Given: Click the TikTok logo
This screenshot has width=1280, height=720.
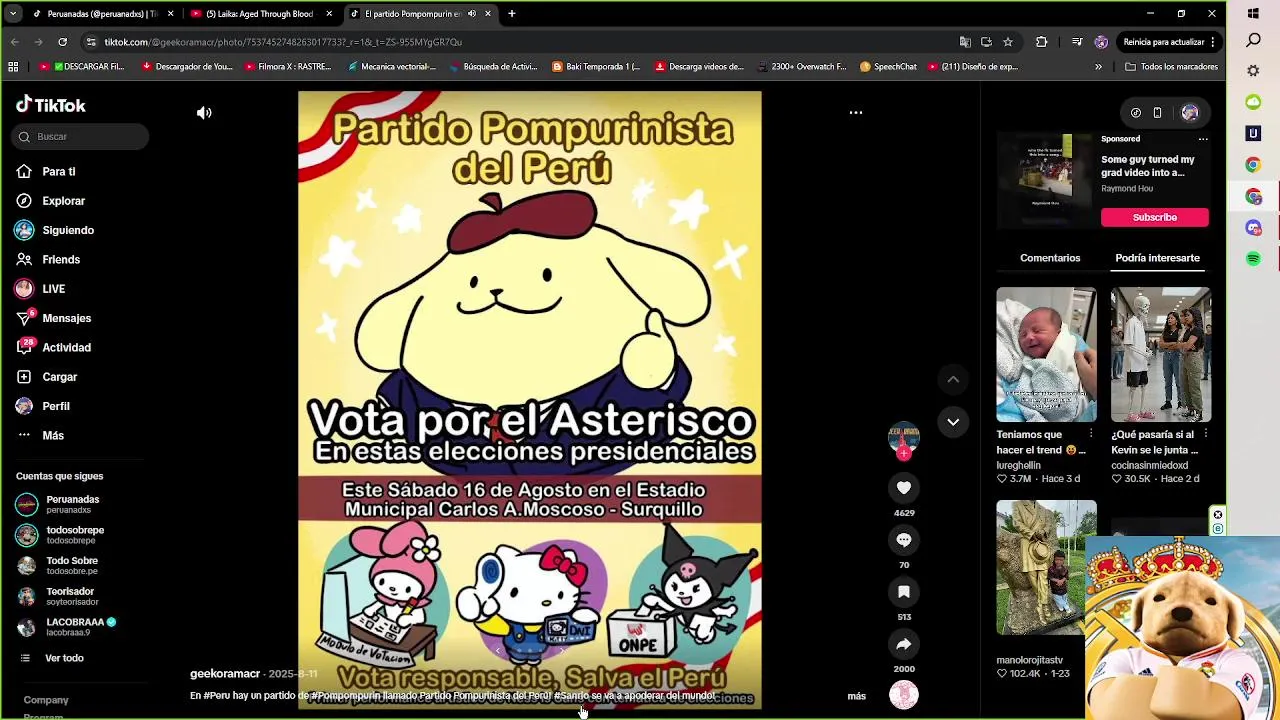Looking at the screenshot, I should pyautogui.click(x=51, y=105).
